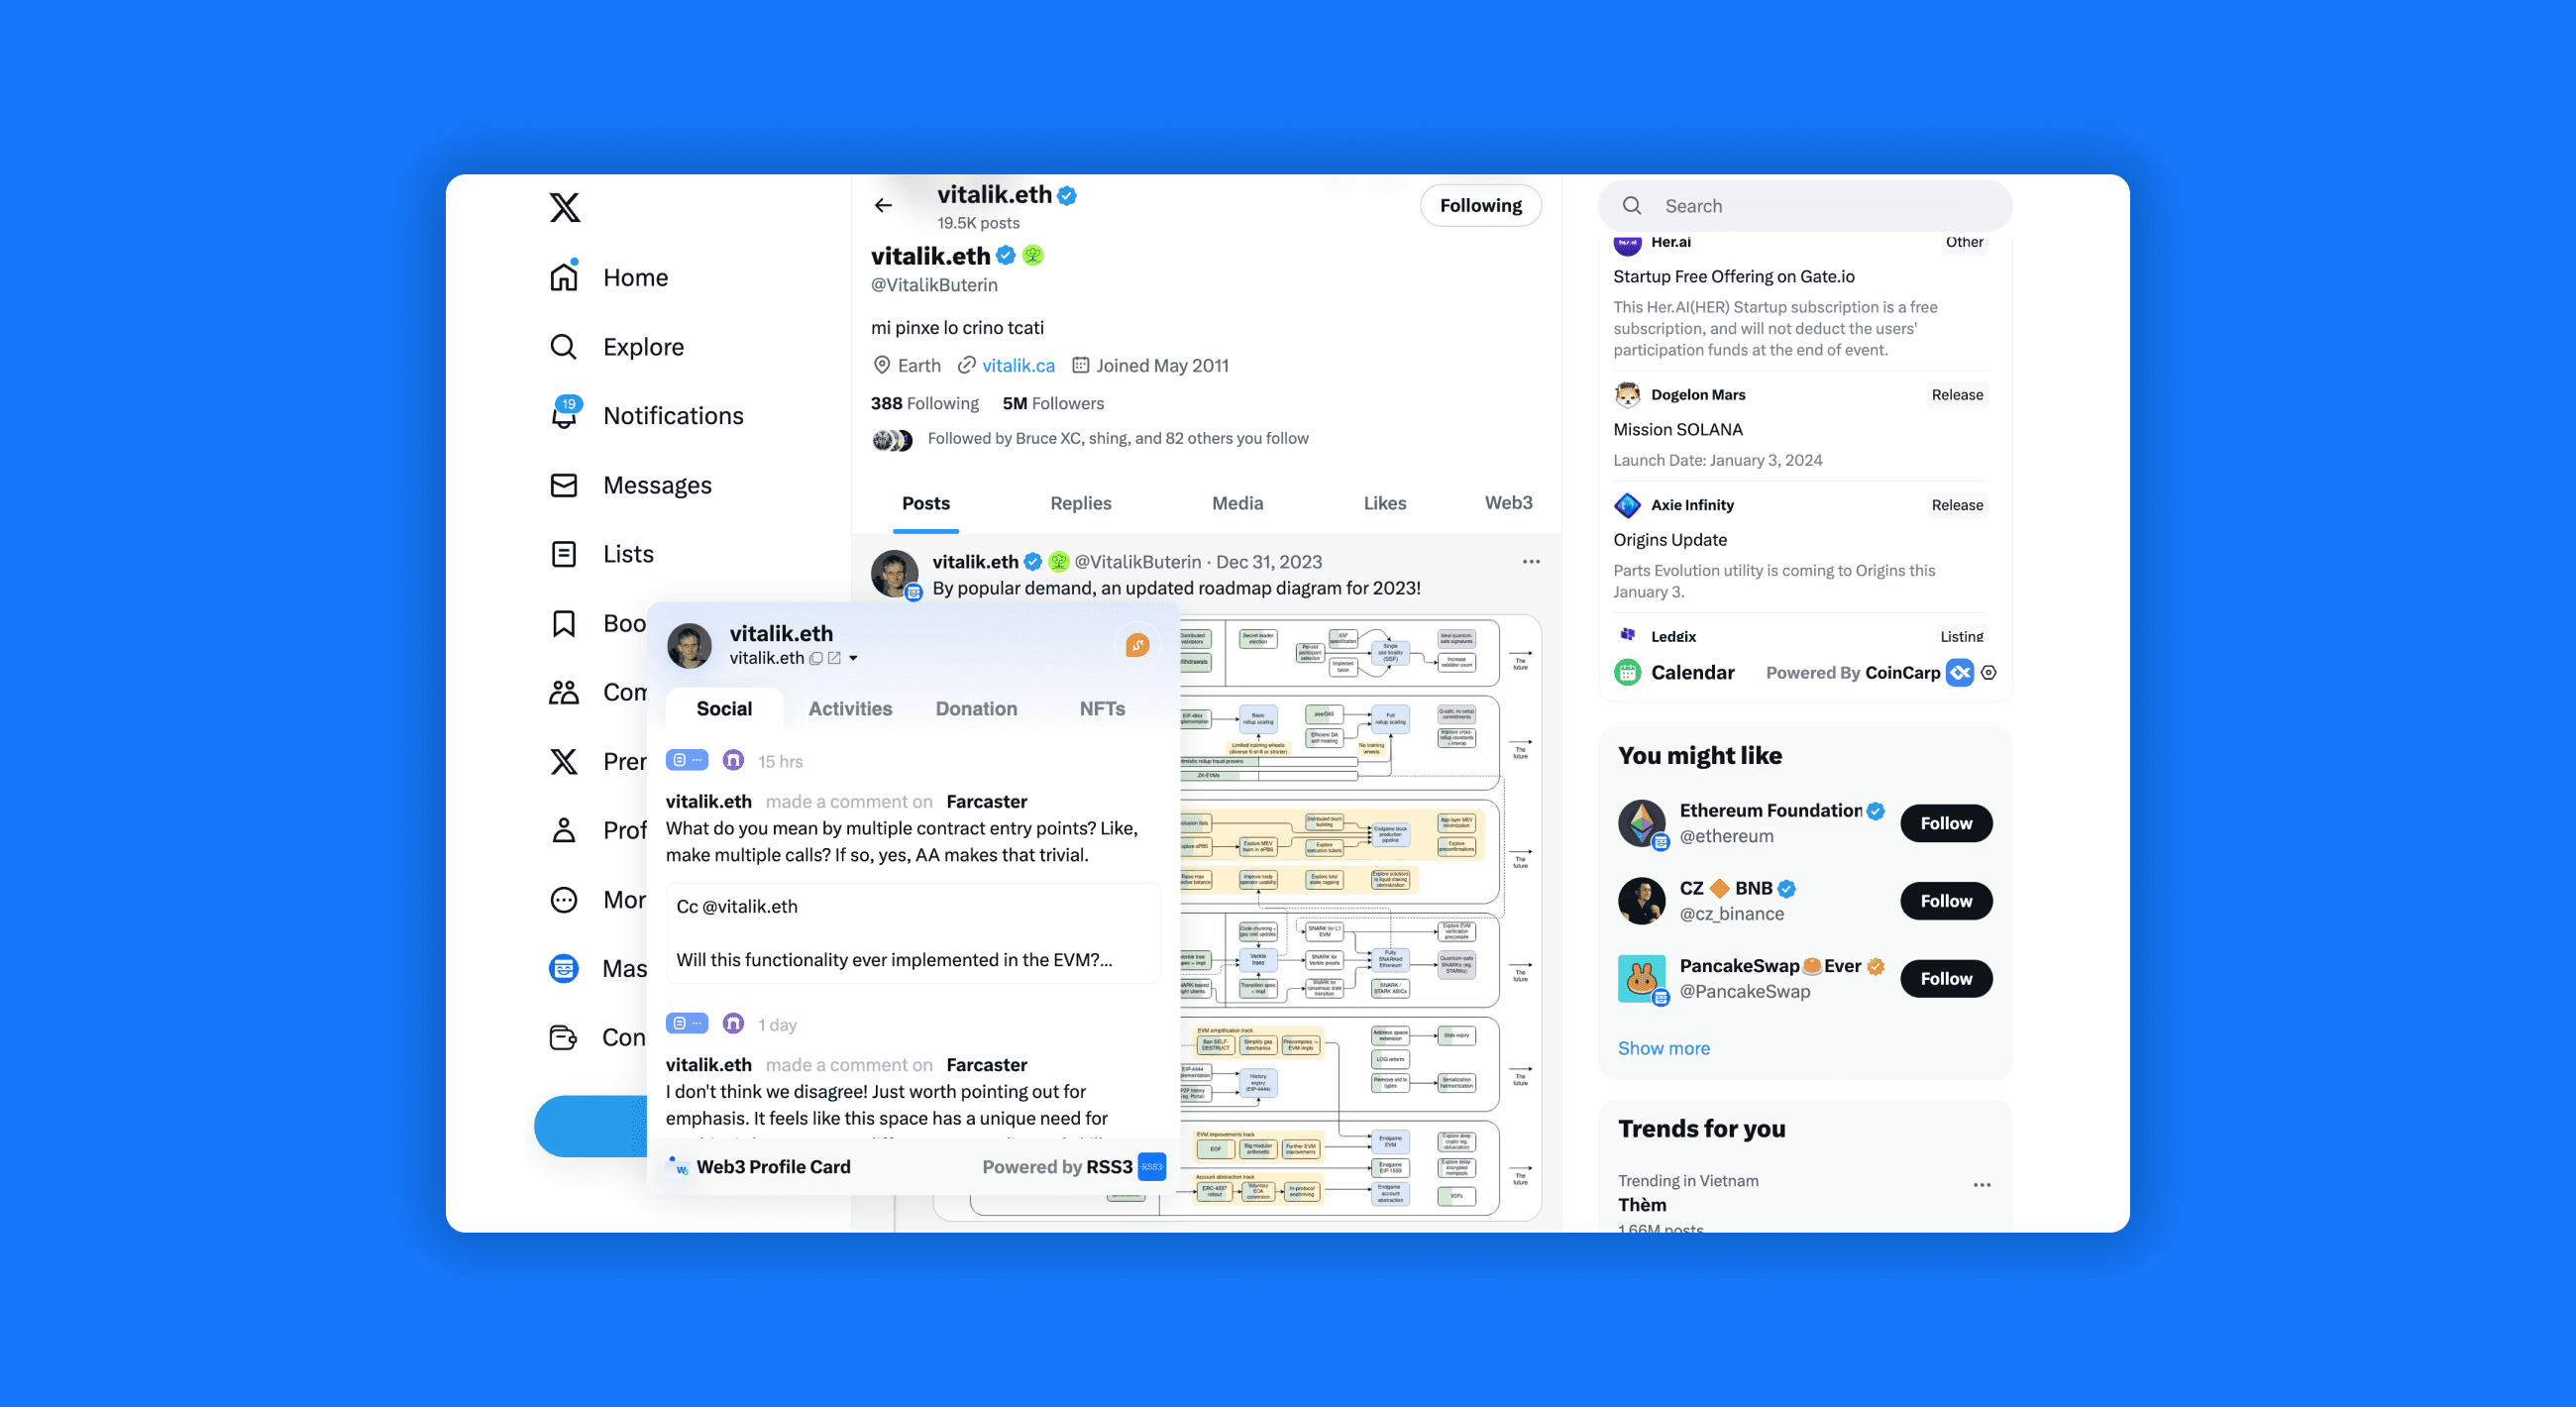Toggle following vitalik.eth account

tap(1481, 204)
